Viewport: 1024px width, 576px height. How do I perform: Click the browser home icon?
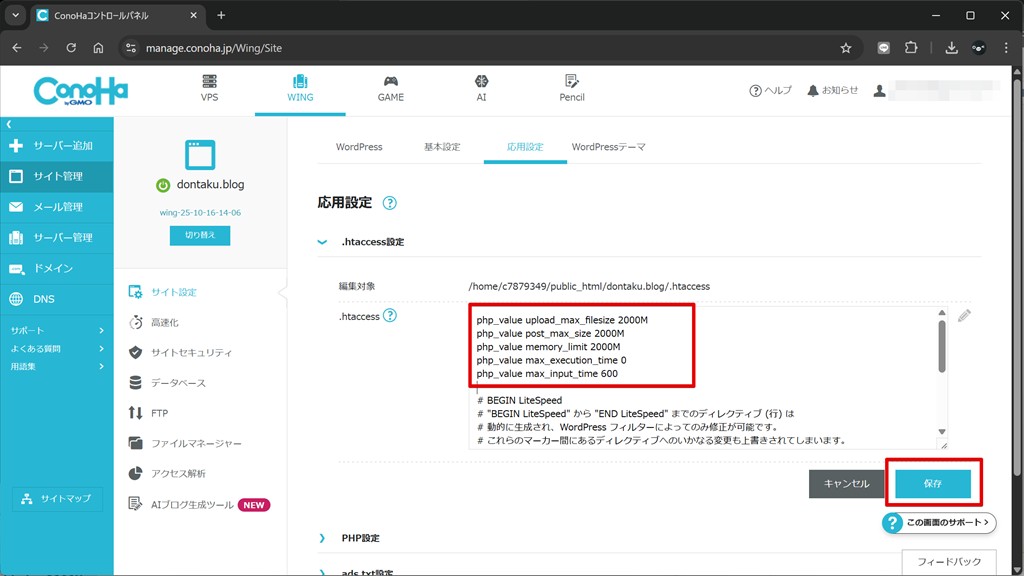tap(98, 48)
